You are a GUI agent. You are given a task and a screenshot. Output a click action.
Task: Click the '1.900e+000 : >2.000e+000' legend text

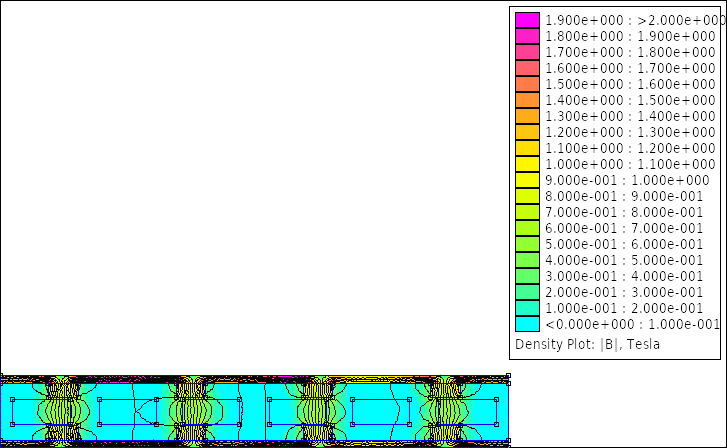pyautogui.click(x=635, y=20)
